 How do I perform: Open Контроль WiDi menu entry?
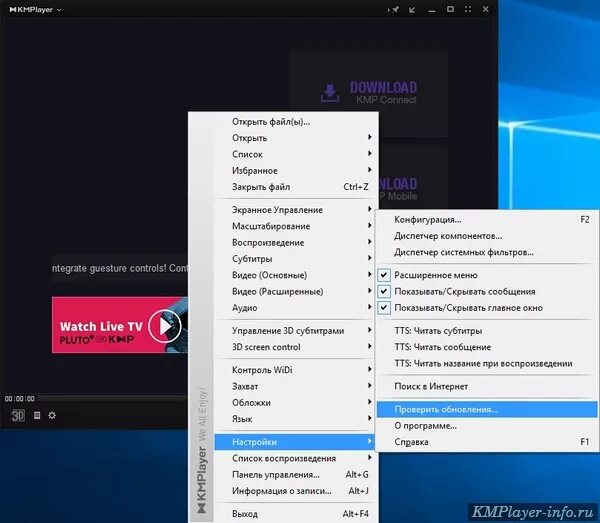coord(296,370)
